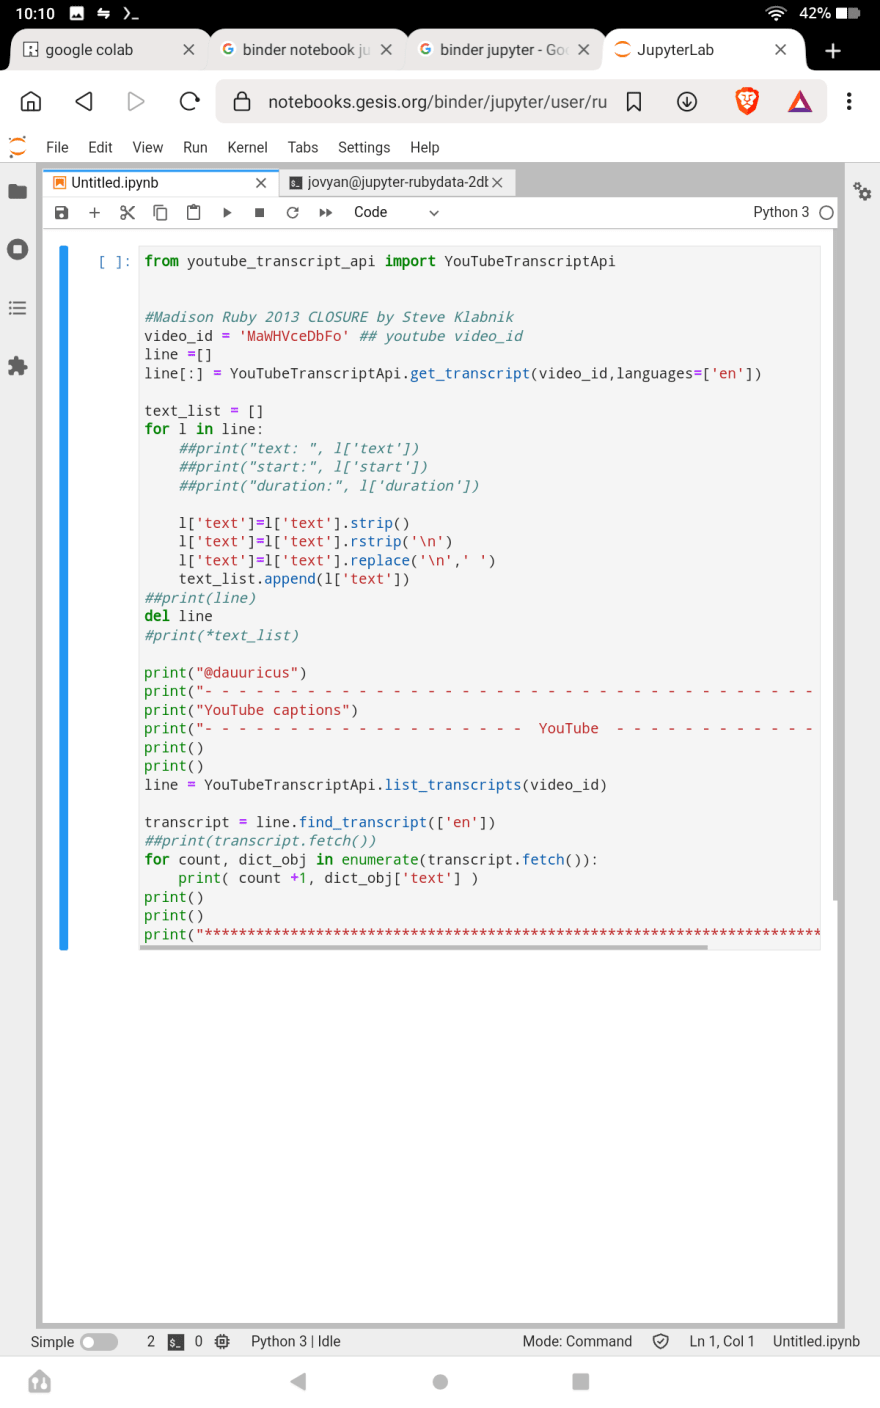Go to browser home page
This screenshot has height=1408, width=880.
tap(31, 101)
